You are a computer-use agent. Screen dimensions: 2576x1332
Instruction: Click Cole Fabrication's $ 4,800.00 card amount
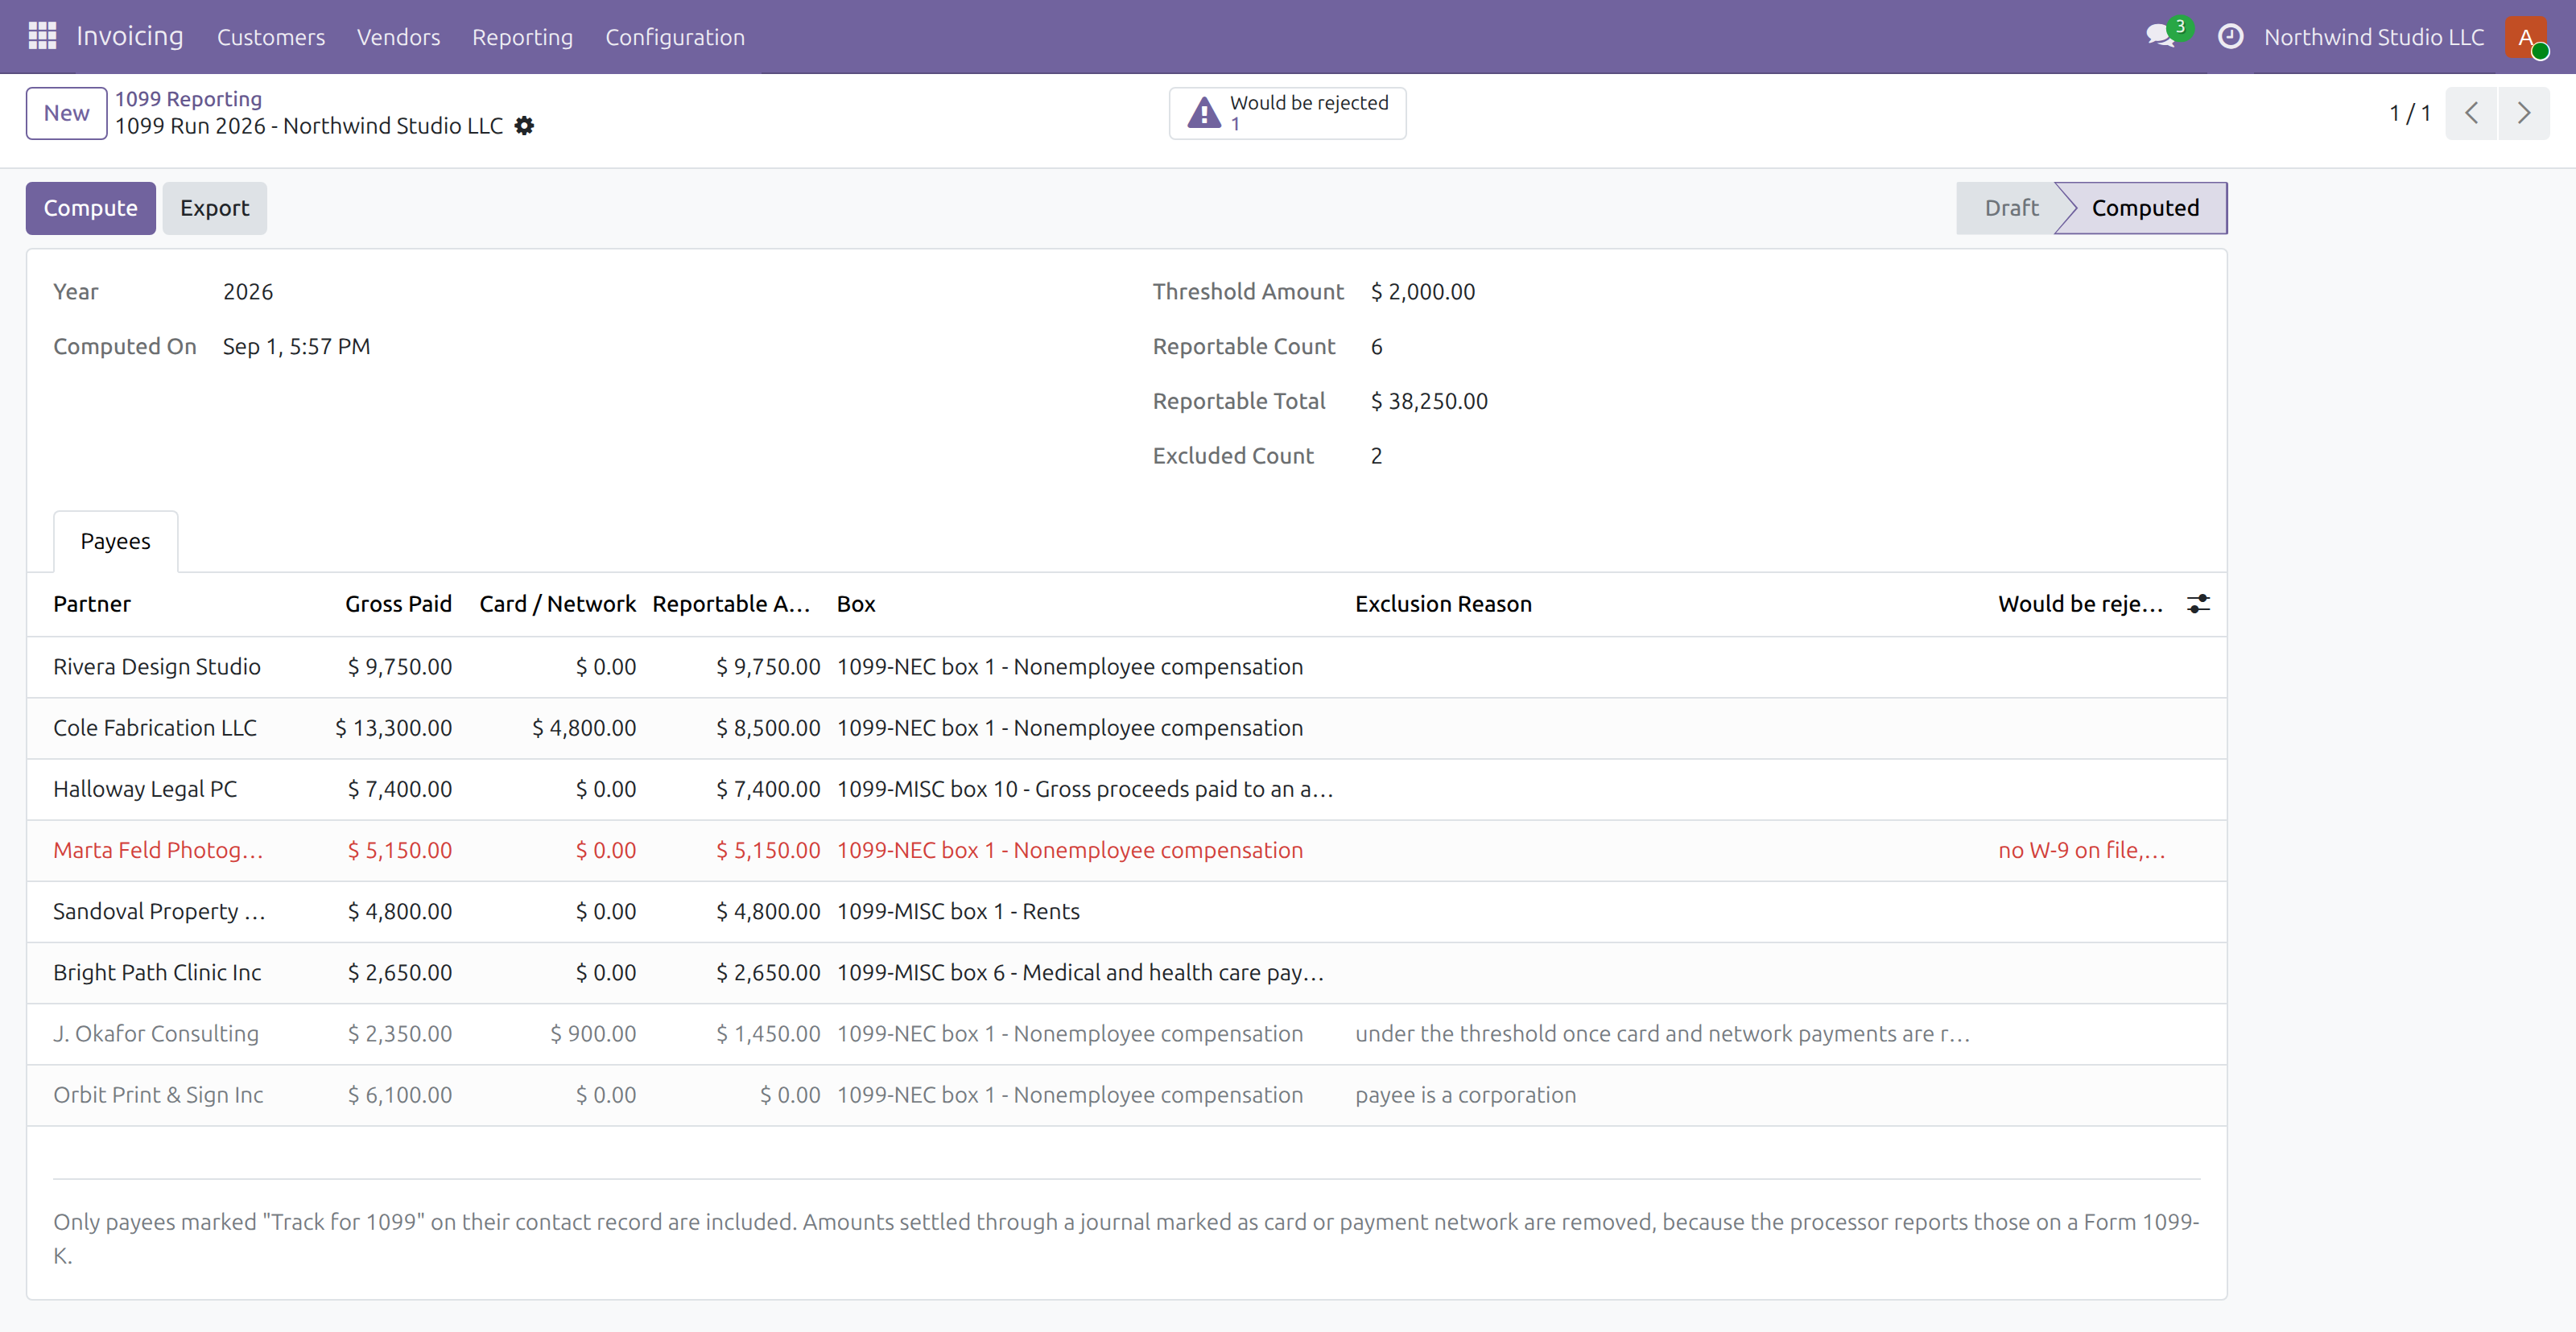click(x=584, y=728)
